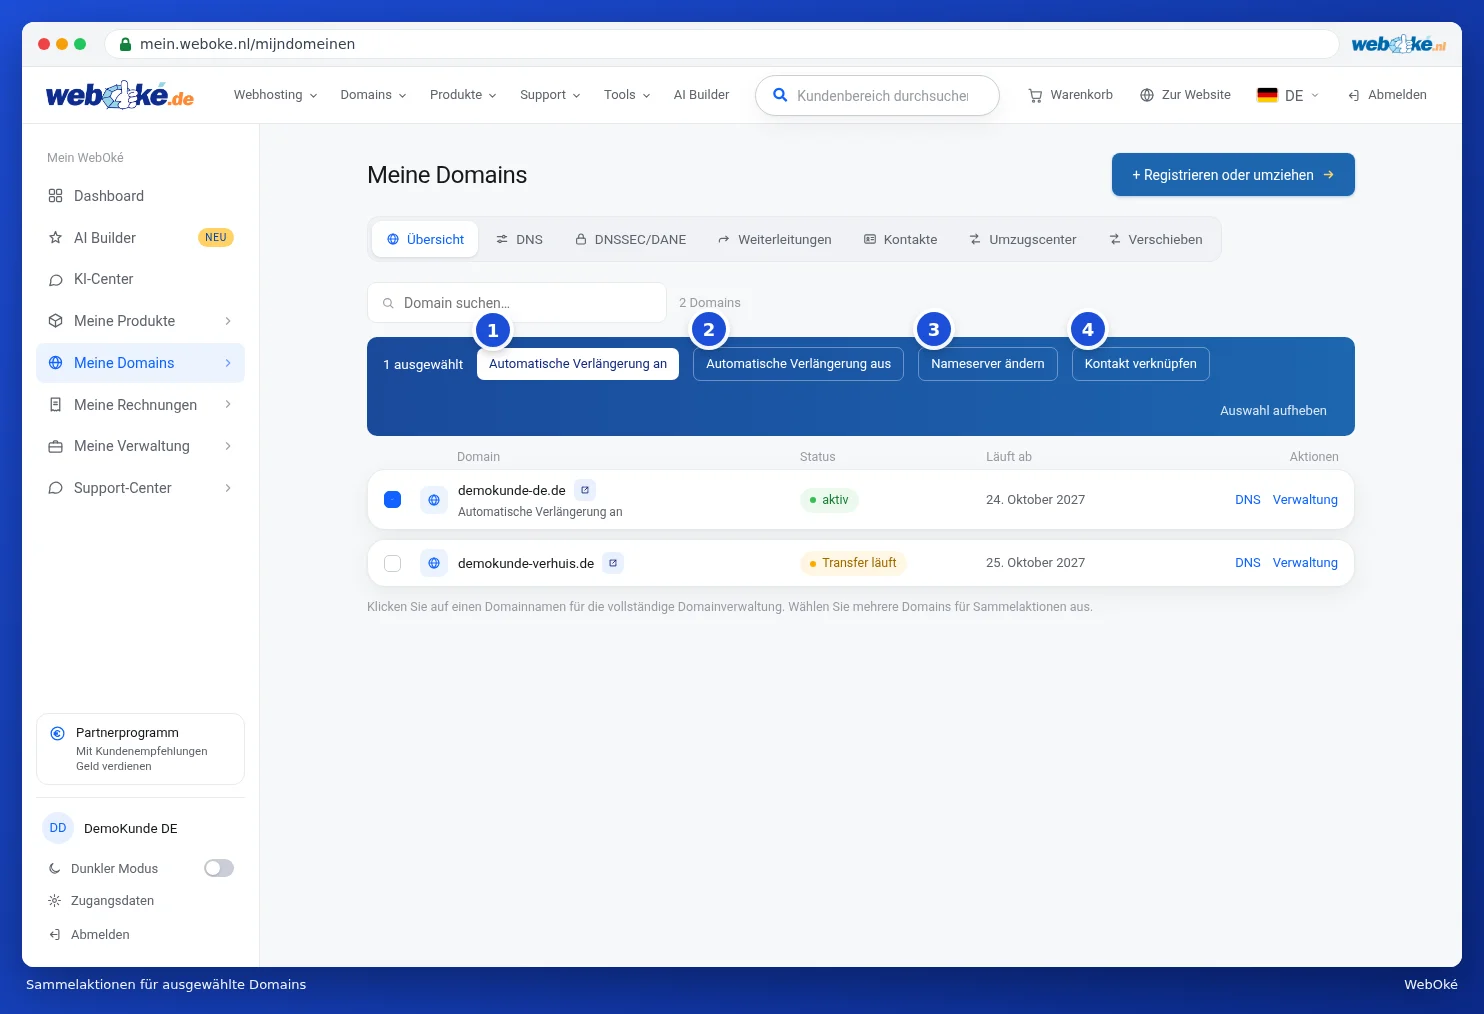
Task: Open the Domains dropdown in the top navigation
Action: click(x=373, y=95)
